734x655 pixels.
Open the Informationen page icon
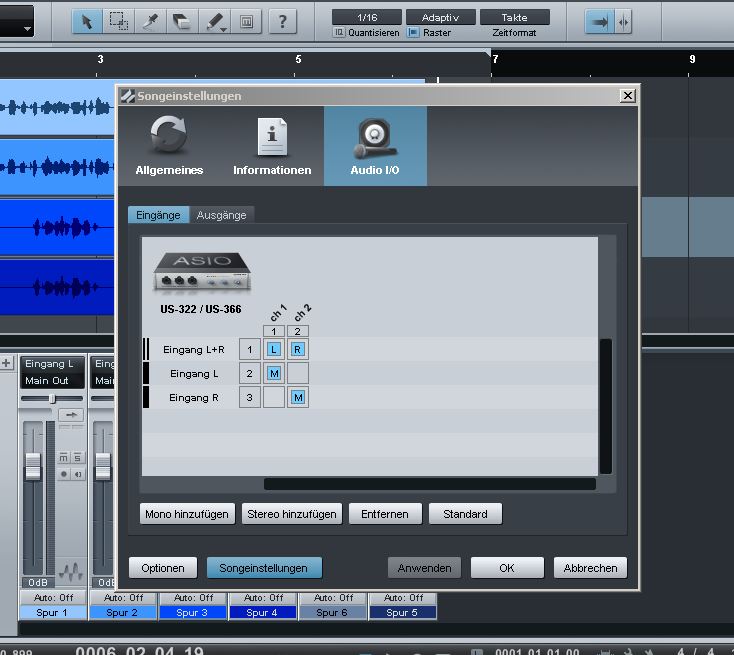[x=272, y=146]
